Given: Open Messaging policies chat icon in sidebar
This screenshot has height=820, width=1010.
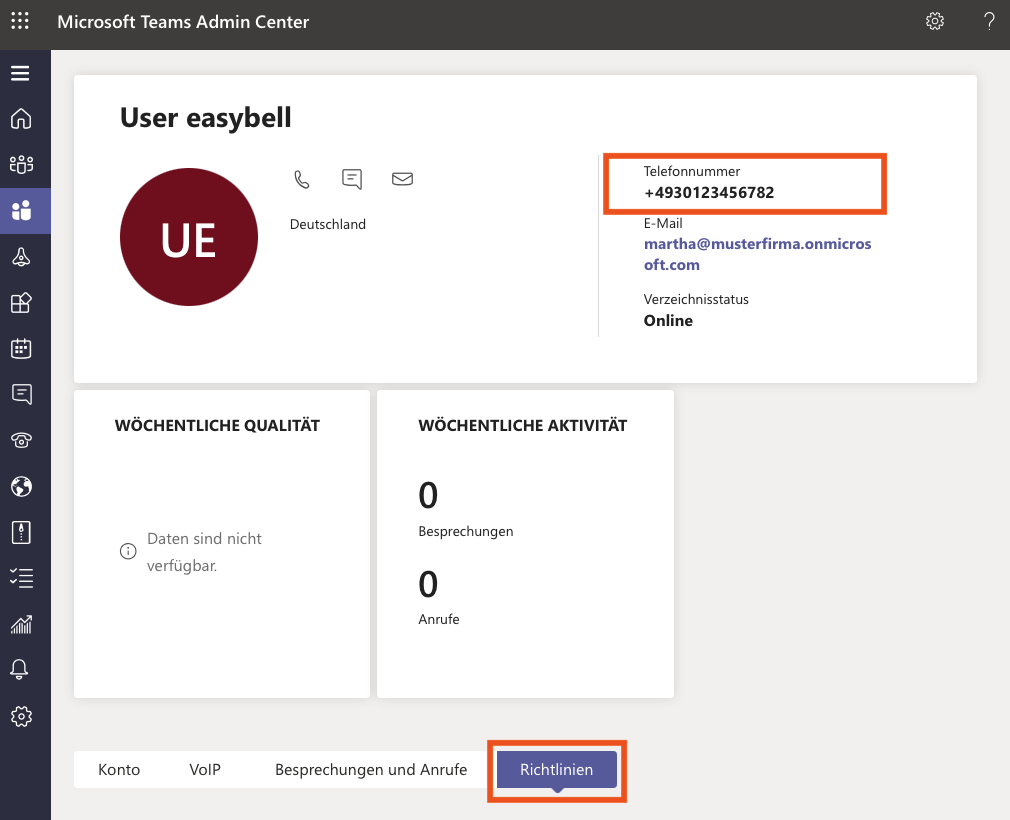Looking at the screenshot, I should 21,394.
